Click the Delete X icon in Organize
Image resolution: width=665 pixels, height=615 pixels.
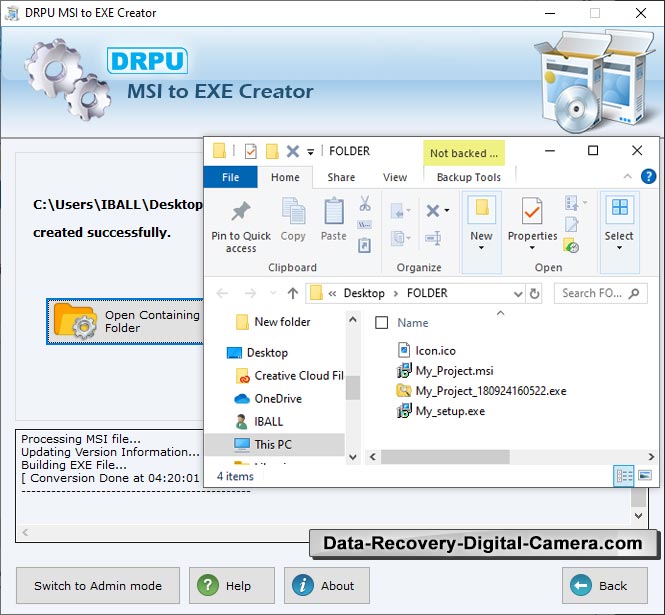coord(433,211)
